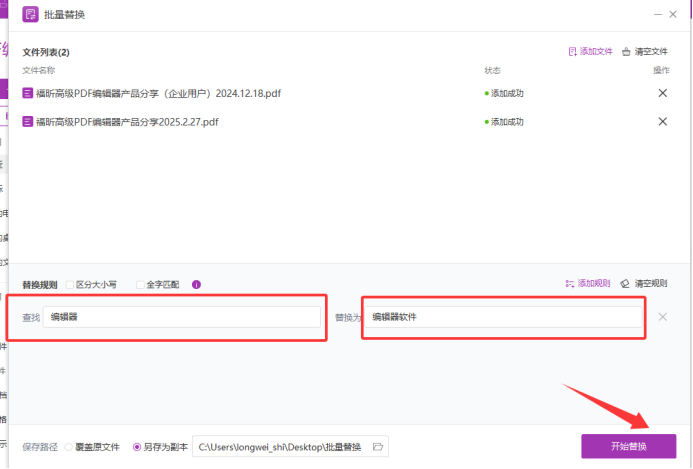
Task: Click 添加成功 status of 2025.2.27.pdf
Action: (x=504, y=122)
